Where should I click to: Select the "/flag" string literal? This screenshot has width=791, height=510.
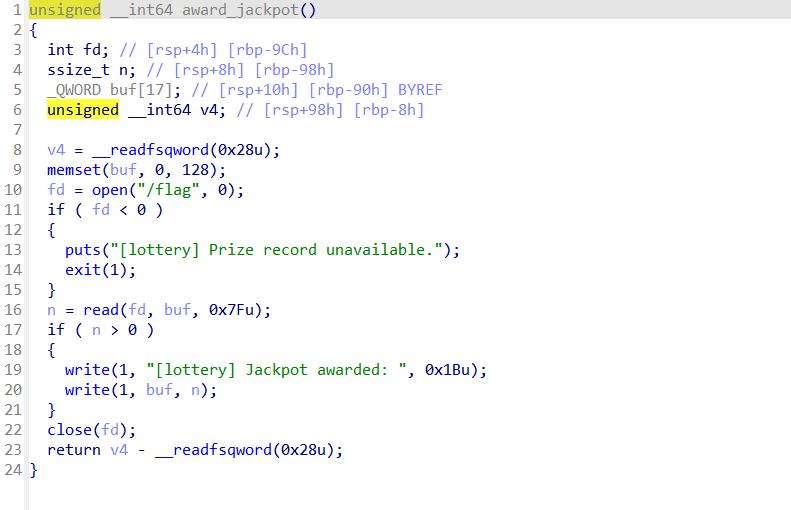[x=168, y=190]
